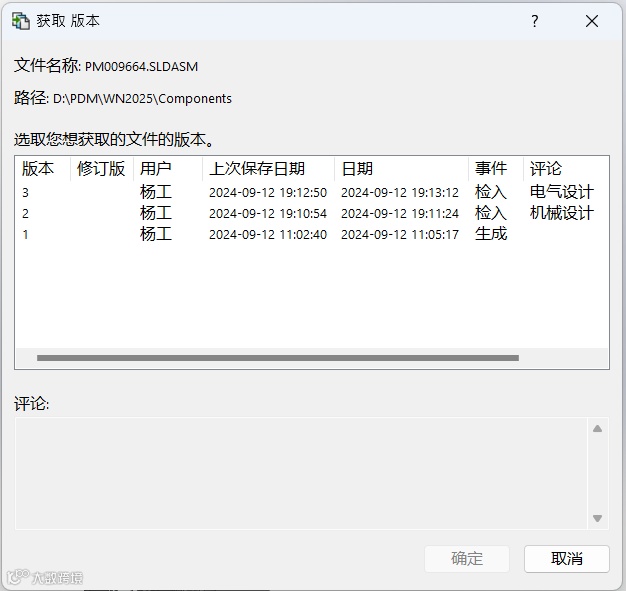The image size is (626, 591).
Task: Click the path D:\PDM\WN2025\Components
Action: point(142,99)
